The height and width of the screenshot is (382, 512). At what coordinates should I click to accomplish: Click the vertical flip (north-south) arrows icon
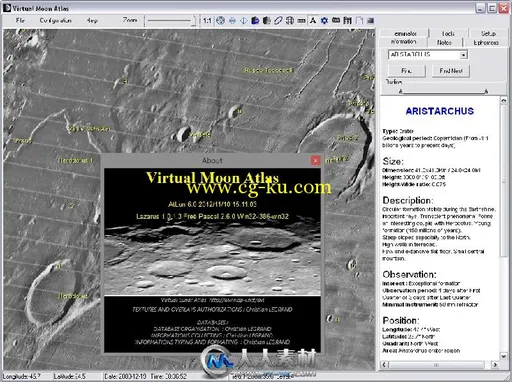pos(244,21)
